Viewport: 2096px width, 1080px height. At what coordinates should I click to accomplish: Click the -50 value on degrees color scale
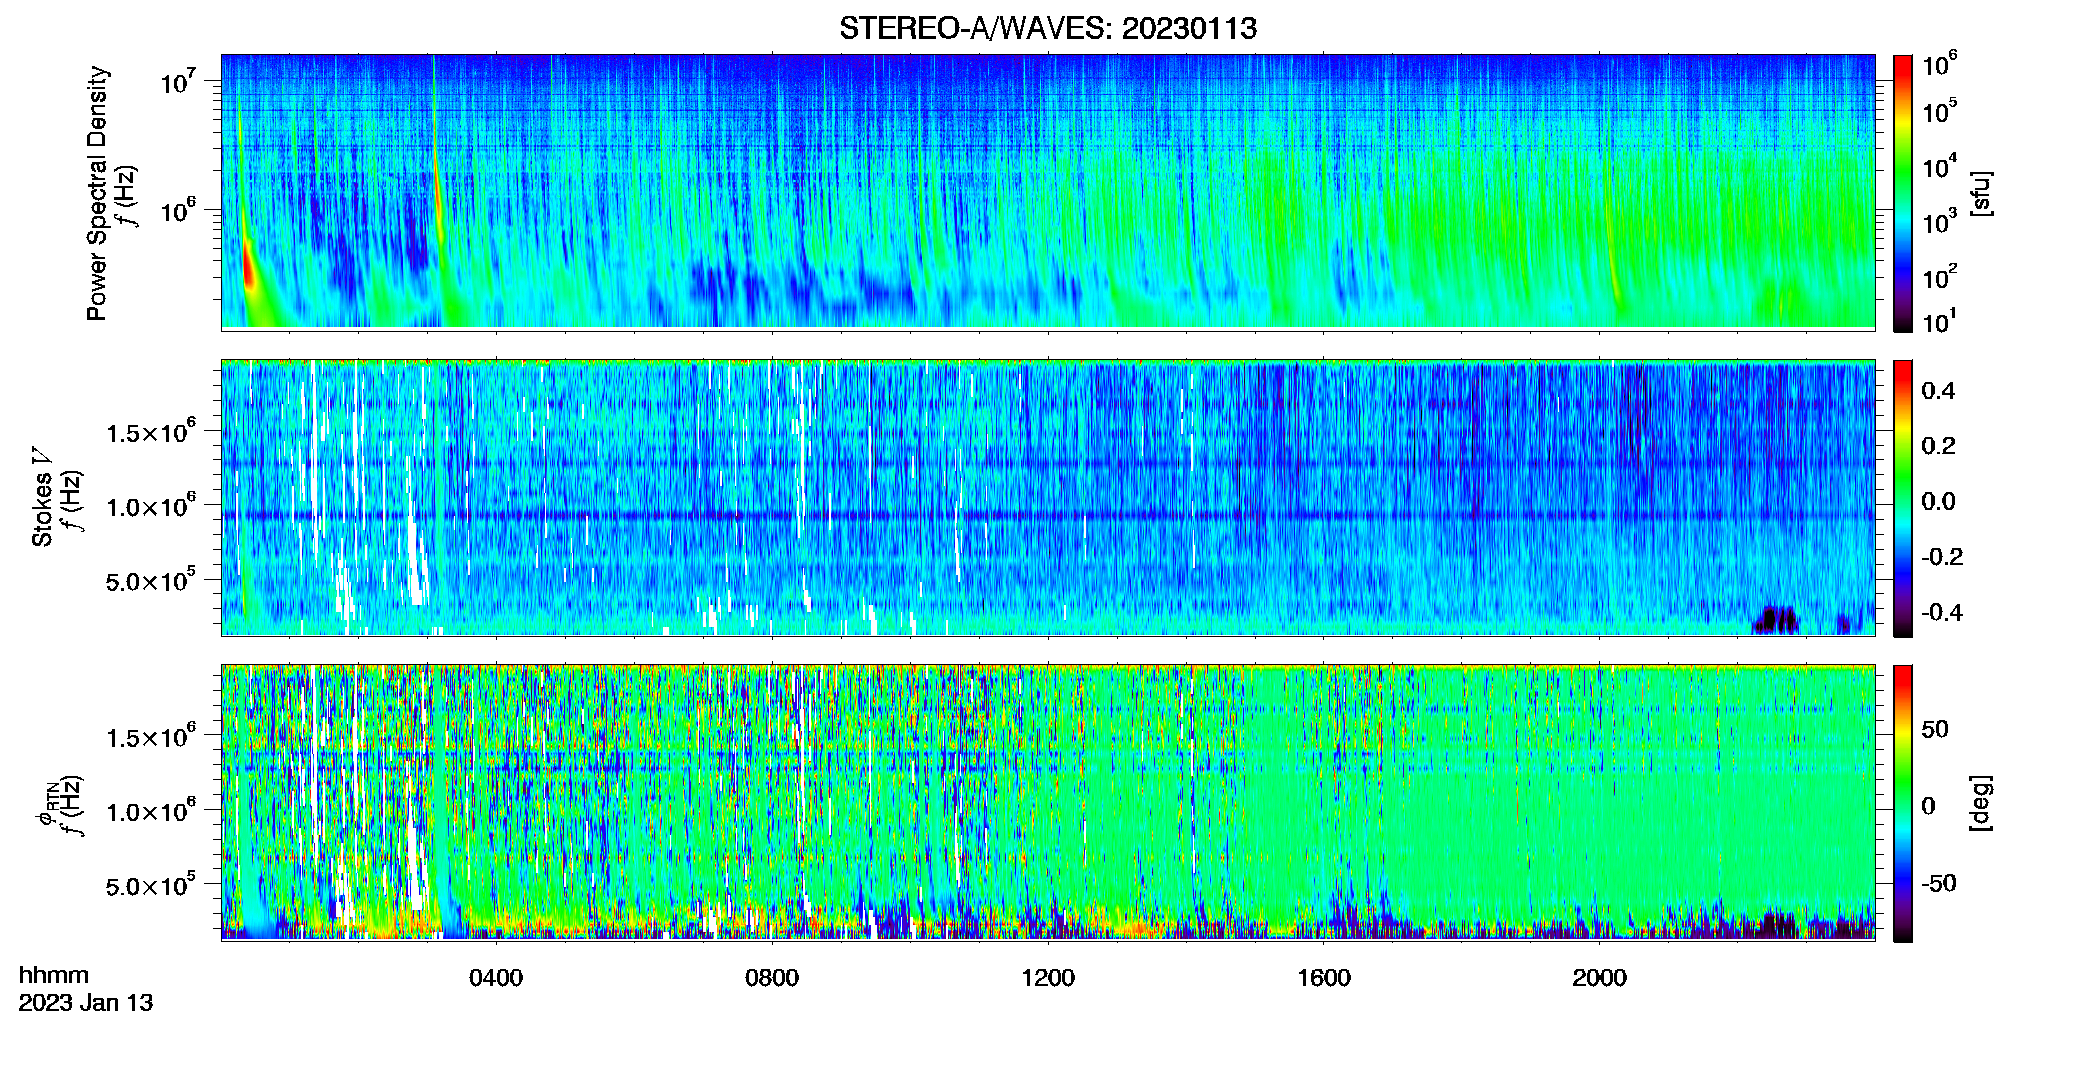click(x=1937, y=884)
